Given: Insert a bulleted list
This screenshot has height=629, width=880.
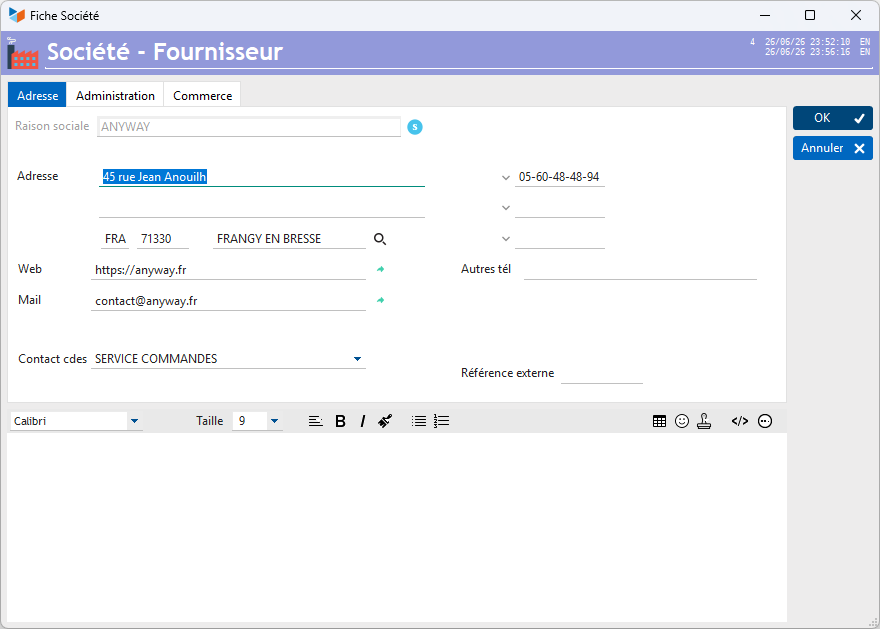Looking at the screenshot, I should tap(419, 421).
